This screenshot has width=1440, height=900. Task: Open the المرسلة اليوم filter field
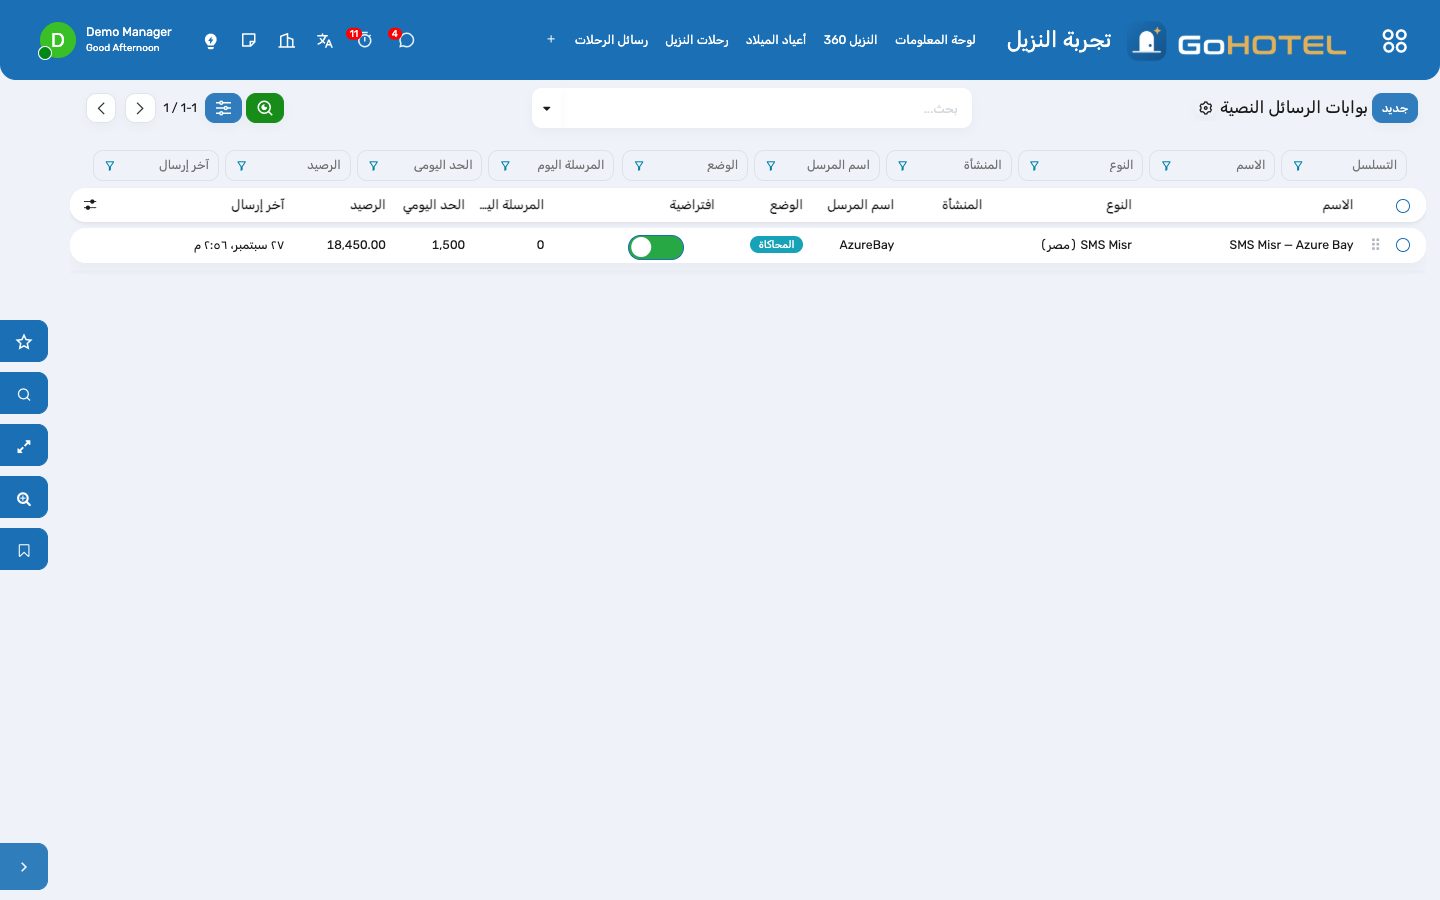552,165
